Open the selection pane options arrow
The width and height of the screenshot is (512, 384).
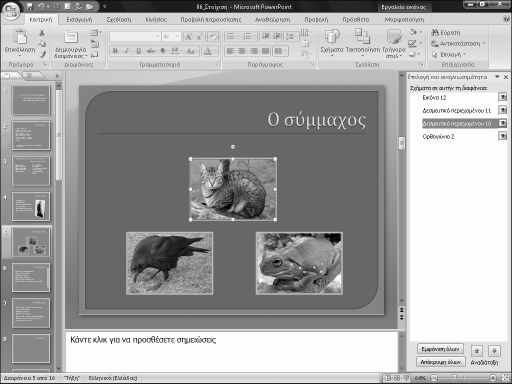[x=497, y=77]
